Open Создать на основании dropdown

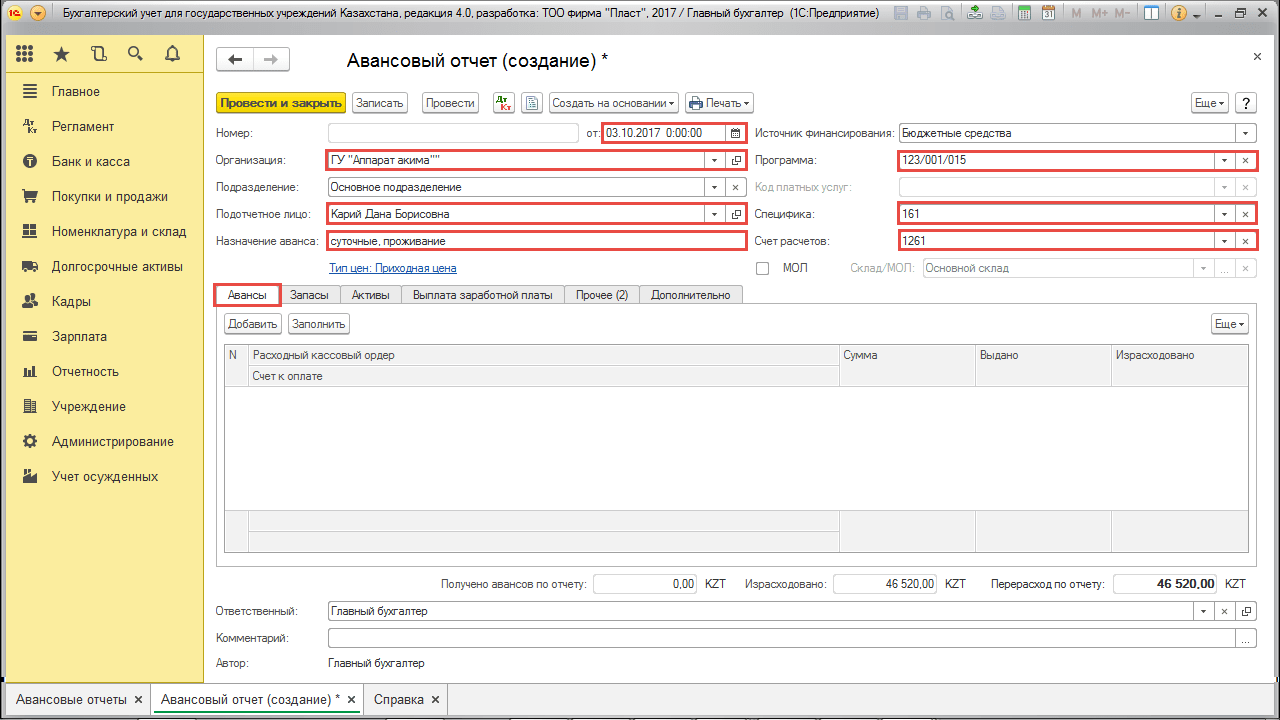614,103
